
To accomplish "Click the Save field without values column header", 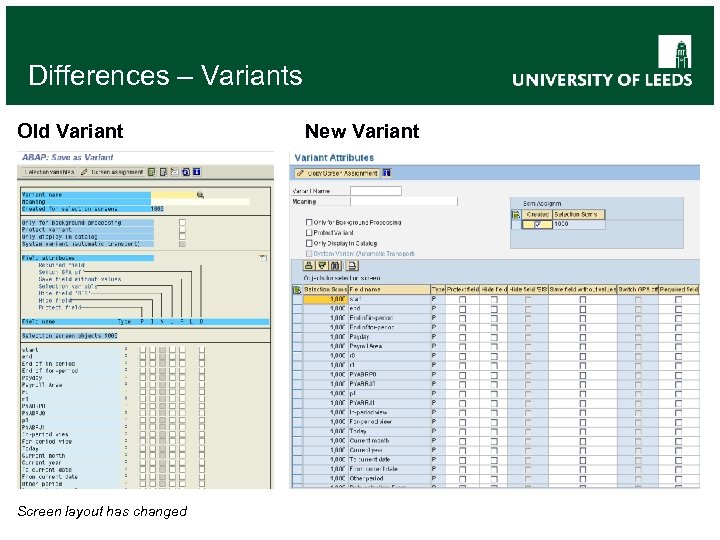I will 583,290.
